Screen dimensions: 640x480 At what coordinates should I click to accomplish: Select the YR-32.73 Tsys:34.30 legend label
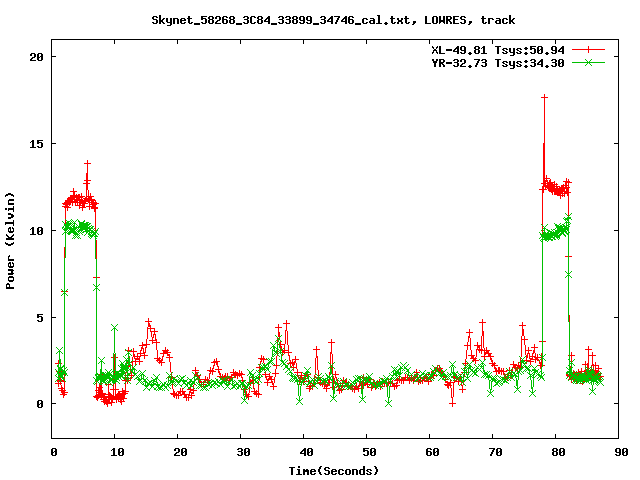coord(498,63)
